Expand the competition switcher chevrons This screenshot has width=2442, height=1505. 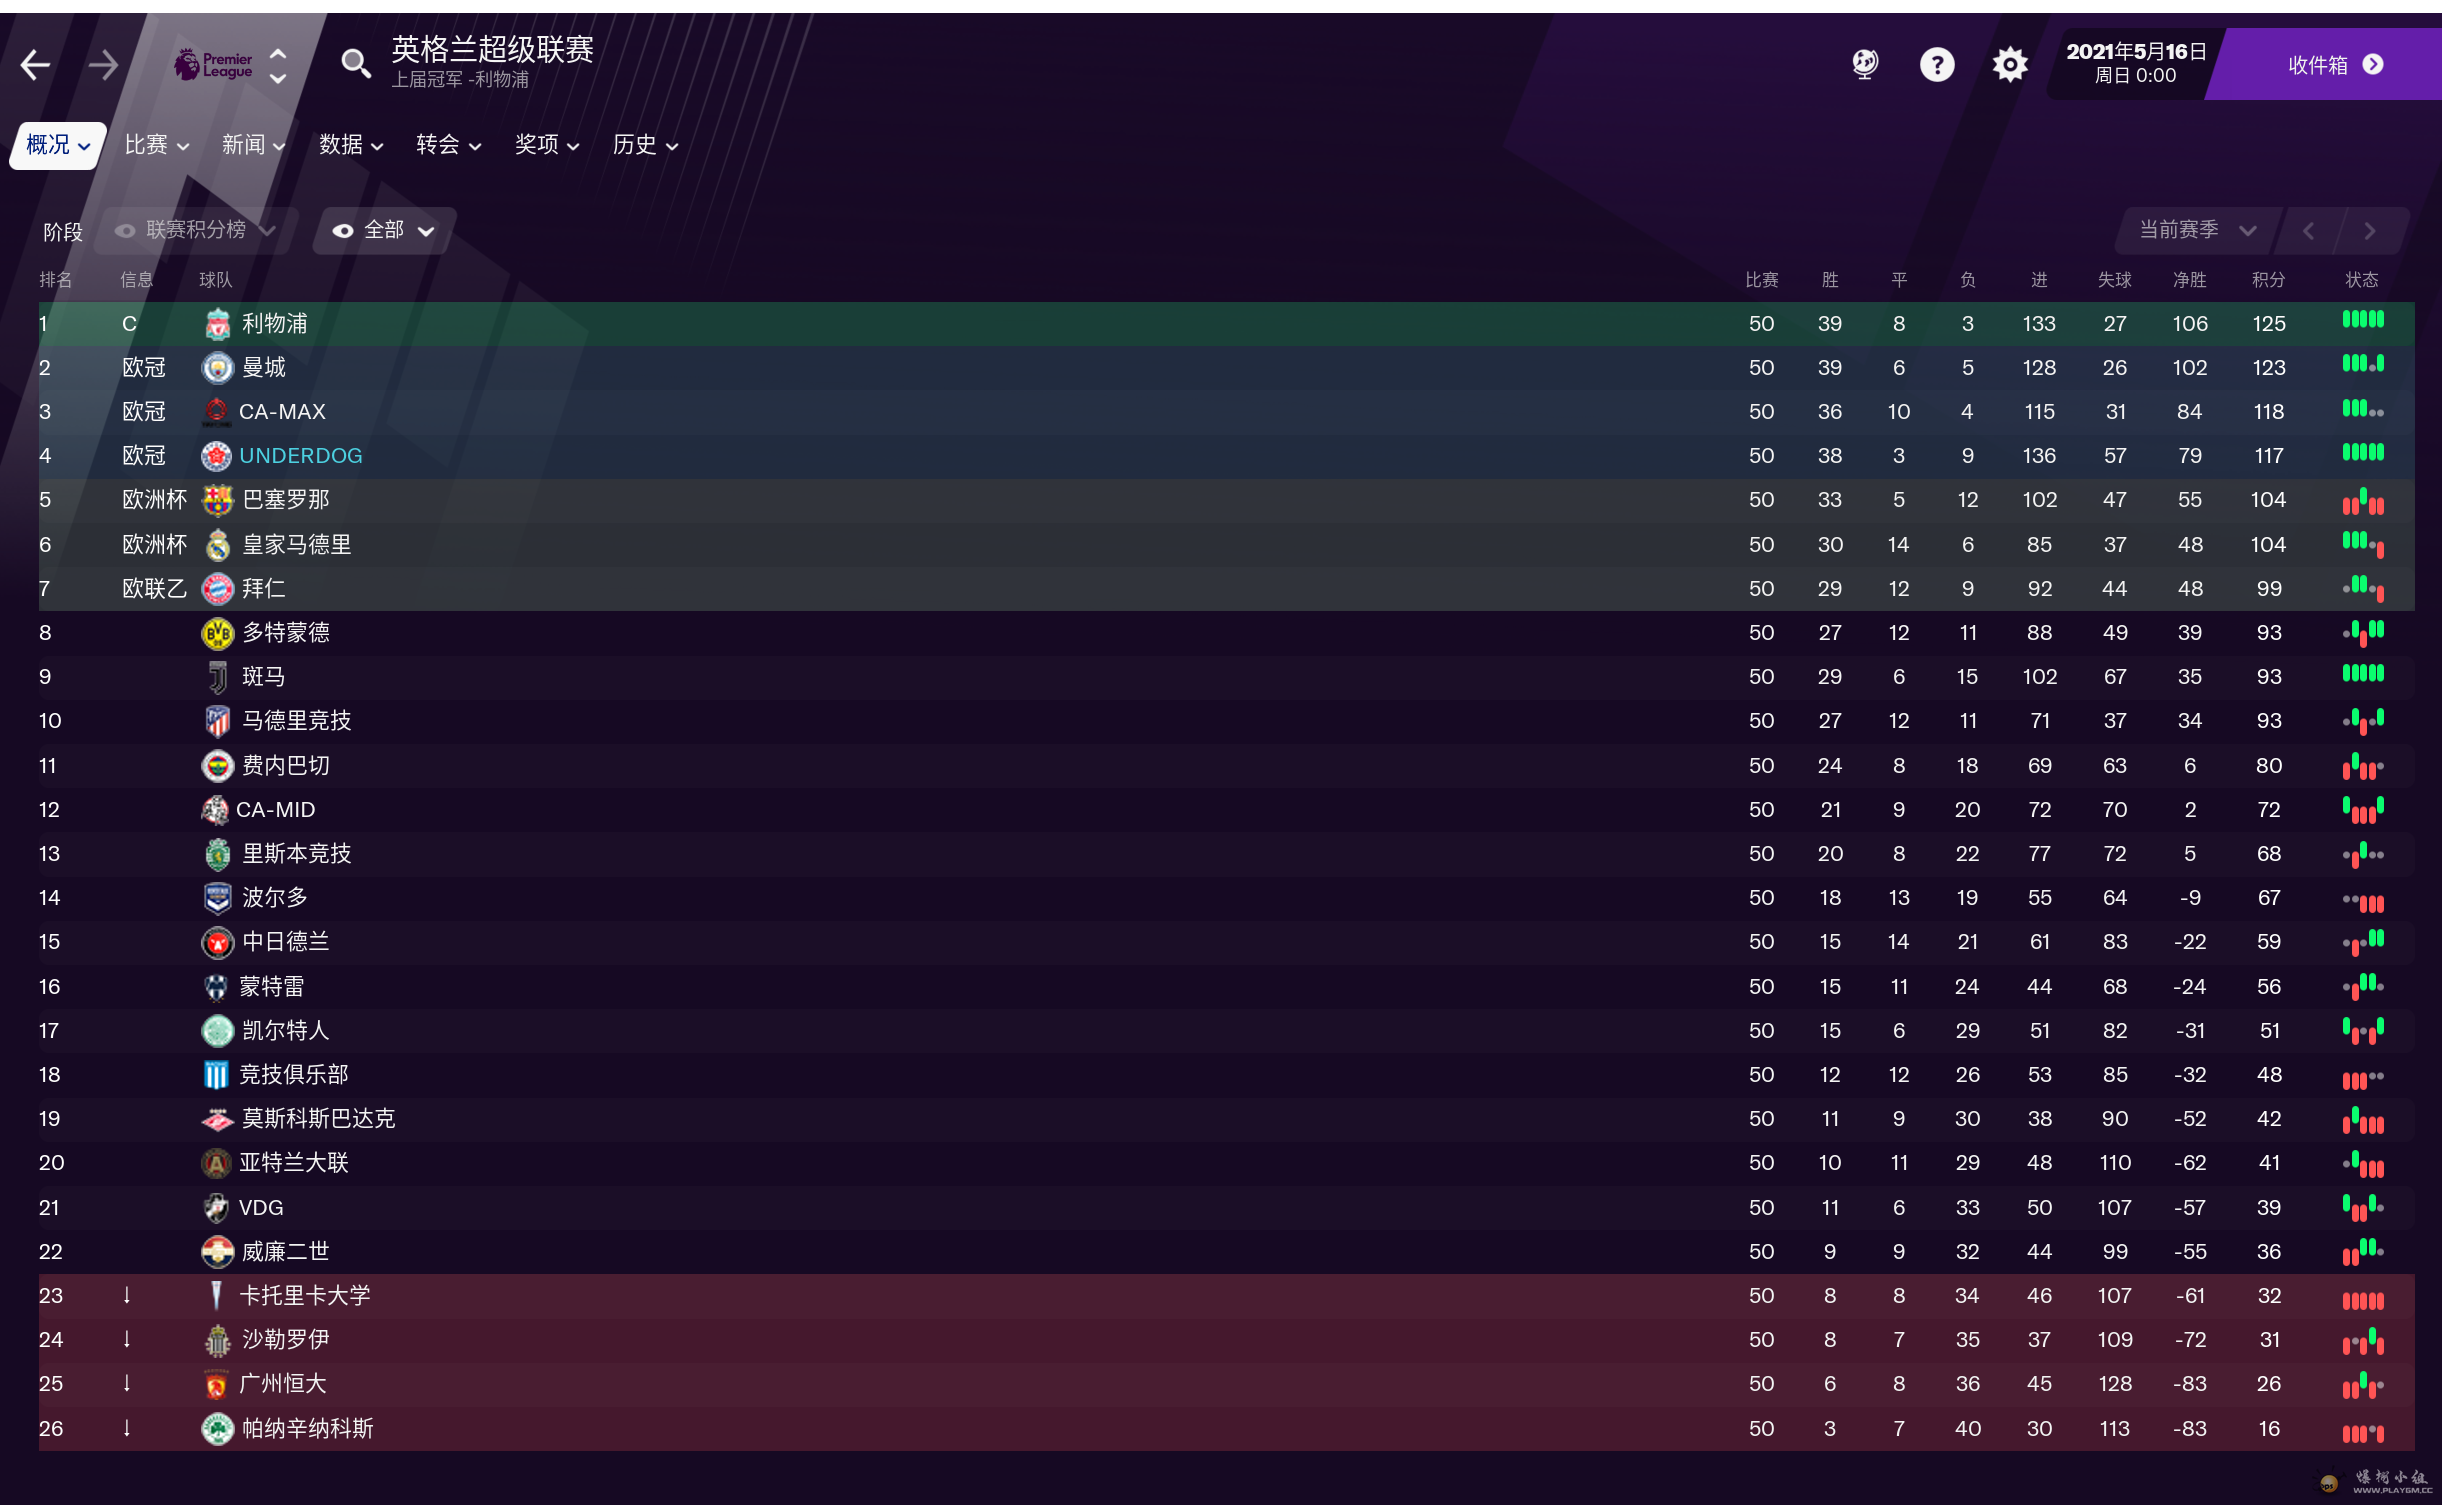pos(278,66)
